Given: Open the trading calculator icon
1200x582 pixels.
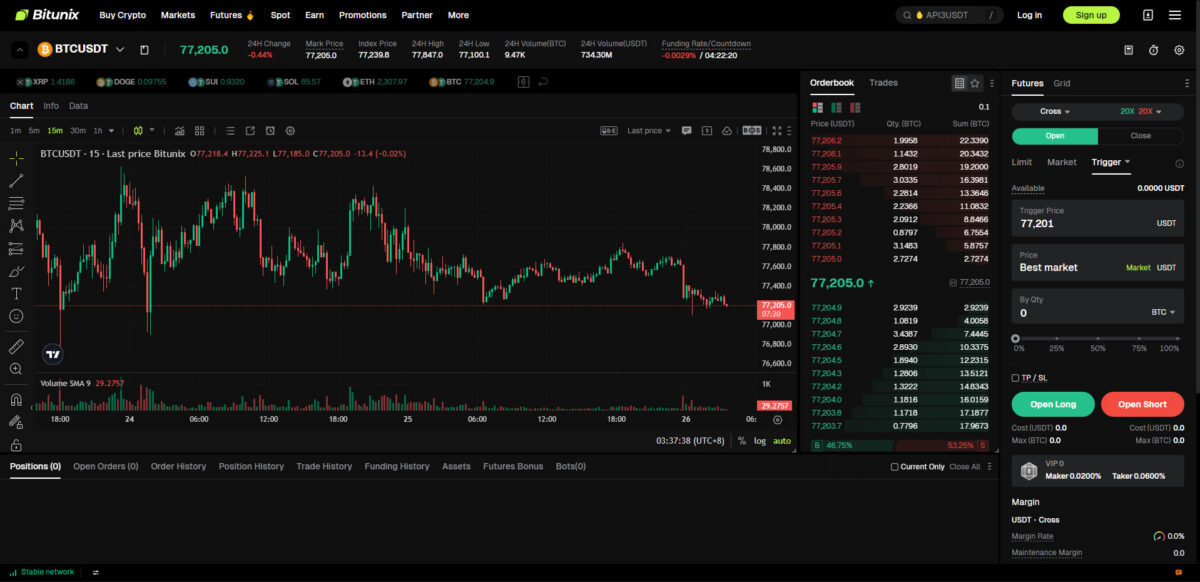Looking at the screenshot, I should tap(1129, 50).
